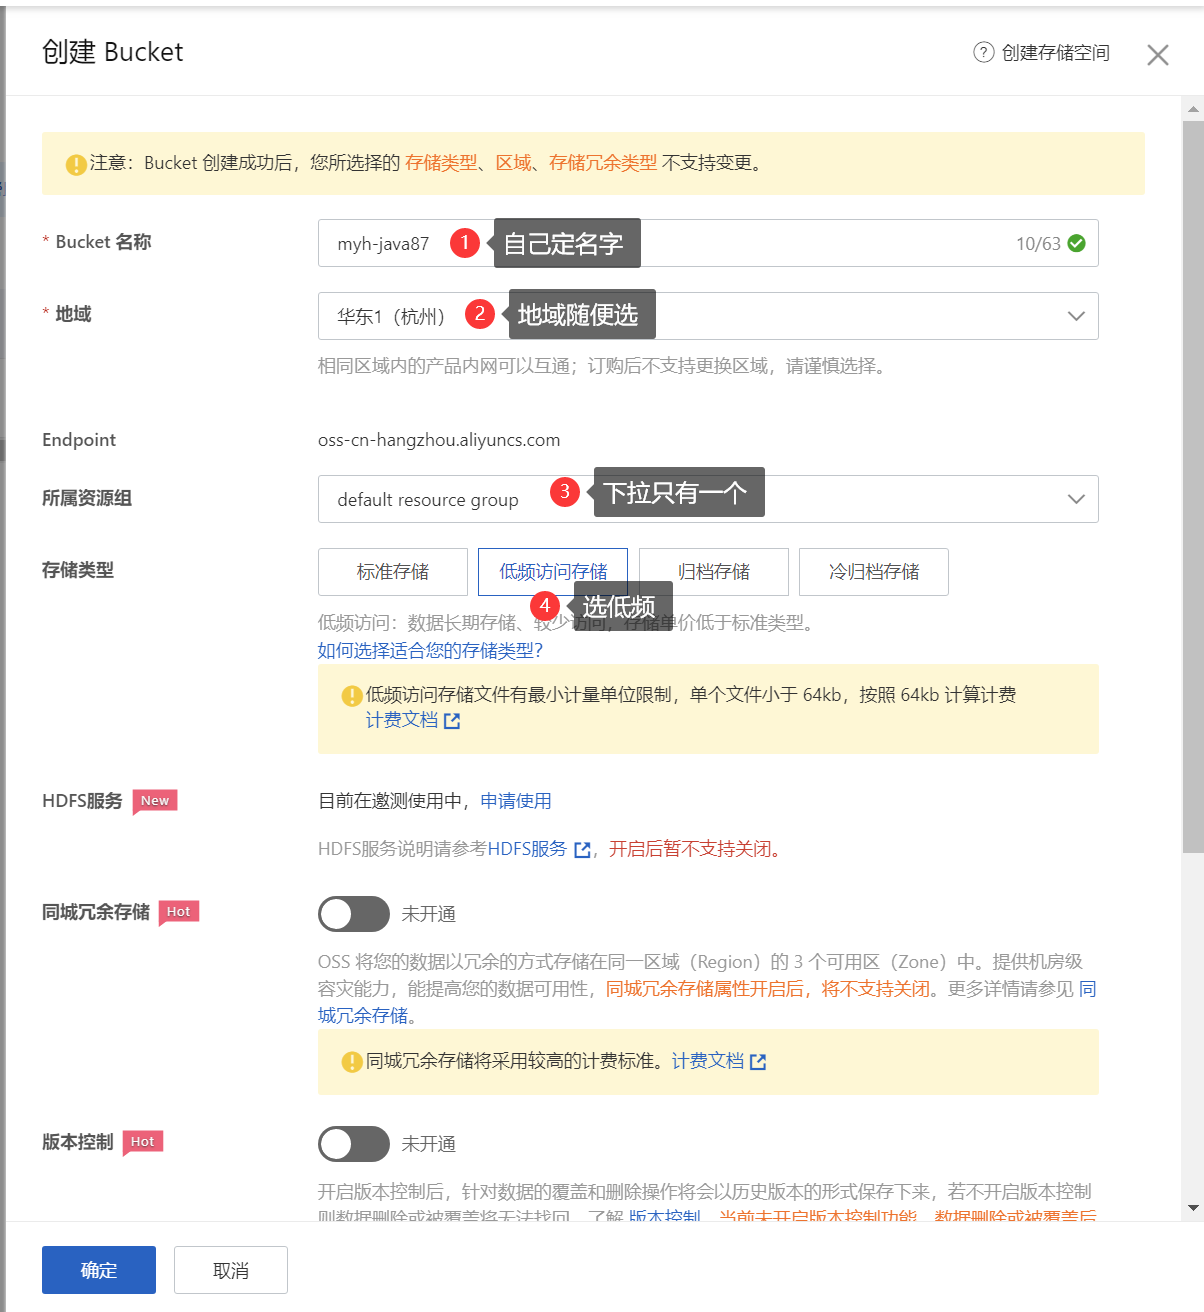Choose 归档存储 storage type
The width and height of the screenshot is (1204, 1312).
pos(713,572)
